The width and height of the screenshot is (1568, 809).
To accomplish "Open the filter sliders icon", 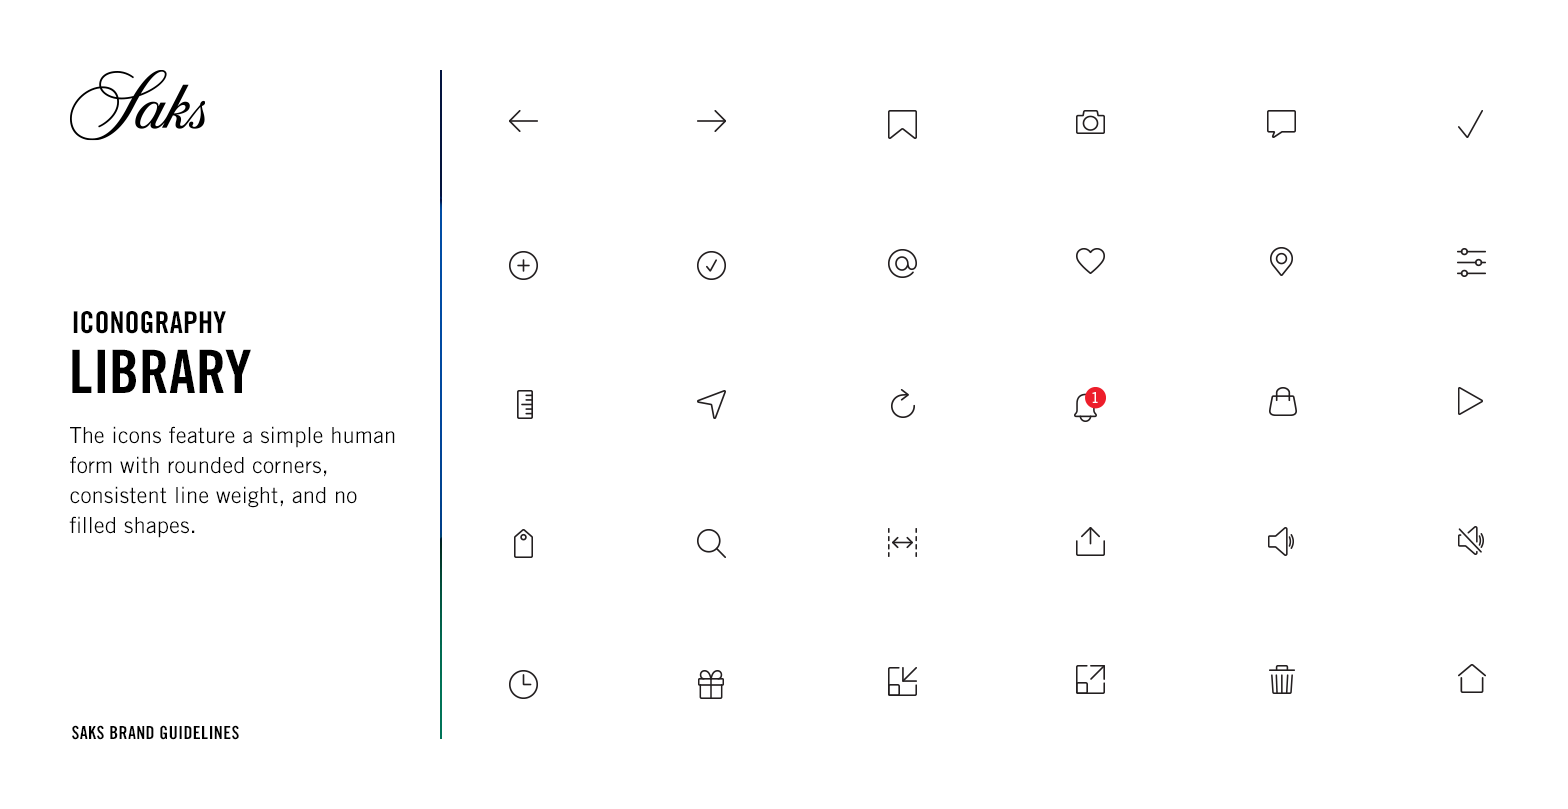I will click(x=1471, y=263).
